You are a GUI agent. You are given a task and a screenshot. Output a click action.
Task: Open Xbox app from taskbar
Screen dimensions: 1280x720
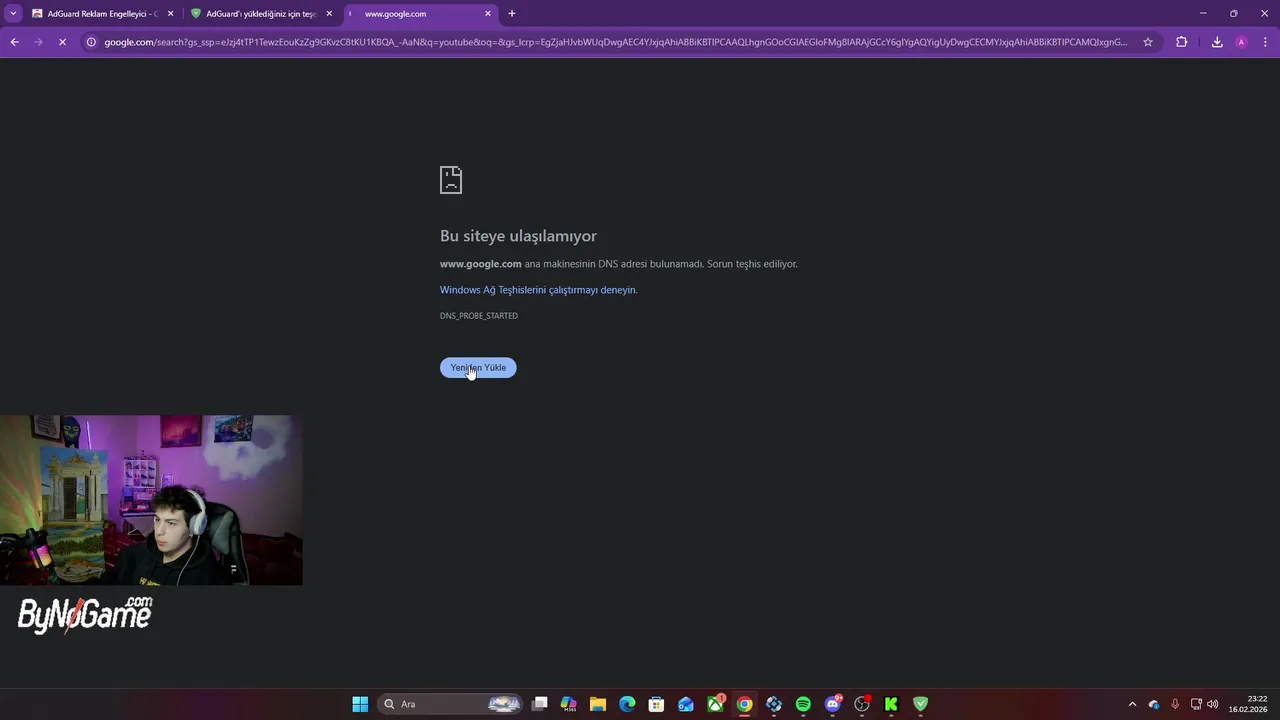click(x=715, y=704)
